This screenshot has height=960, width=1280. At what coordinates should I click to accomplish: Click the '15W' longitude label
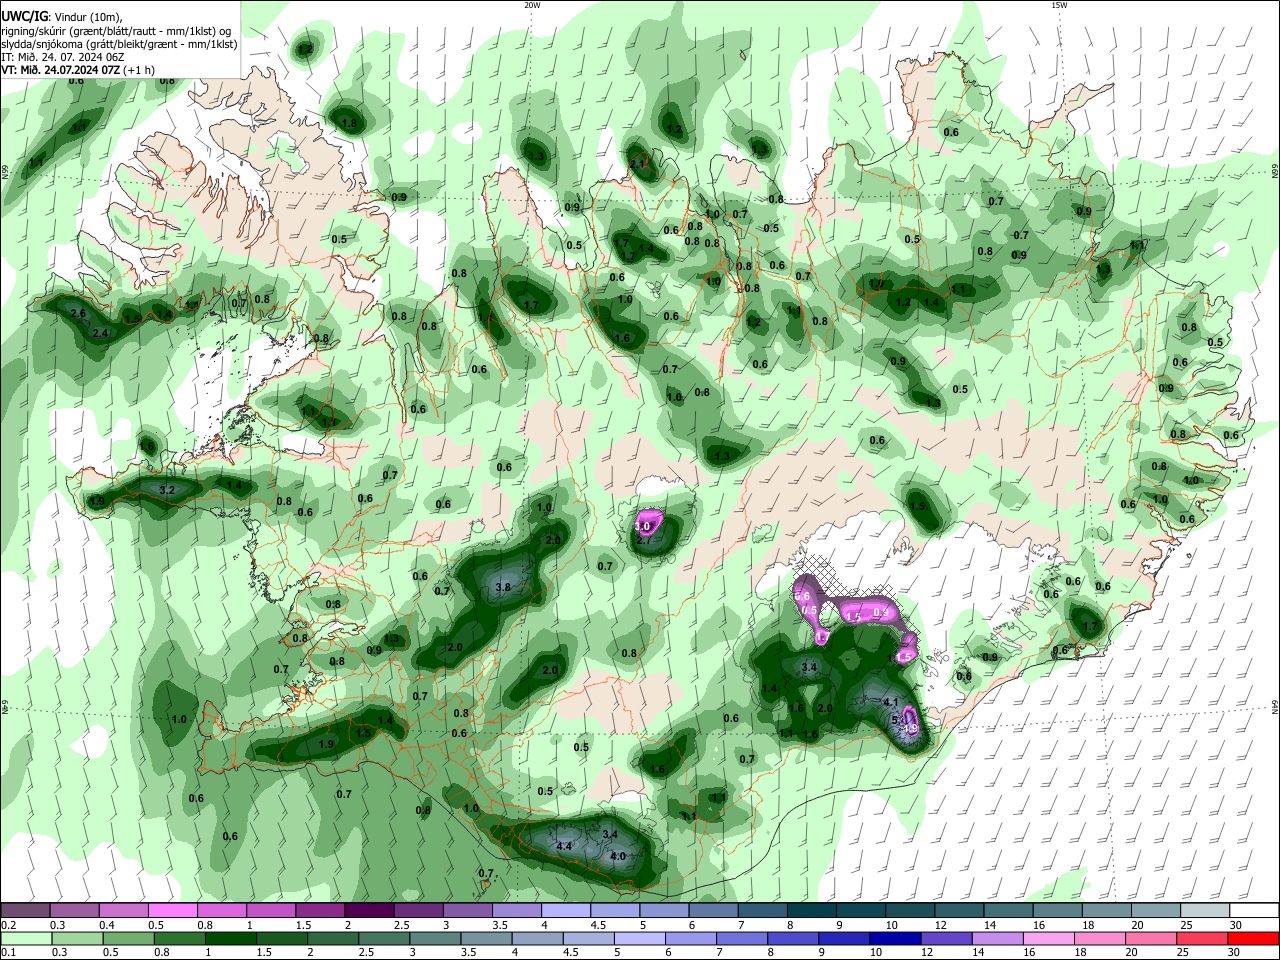[1059, 5]
